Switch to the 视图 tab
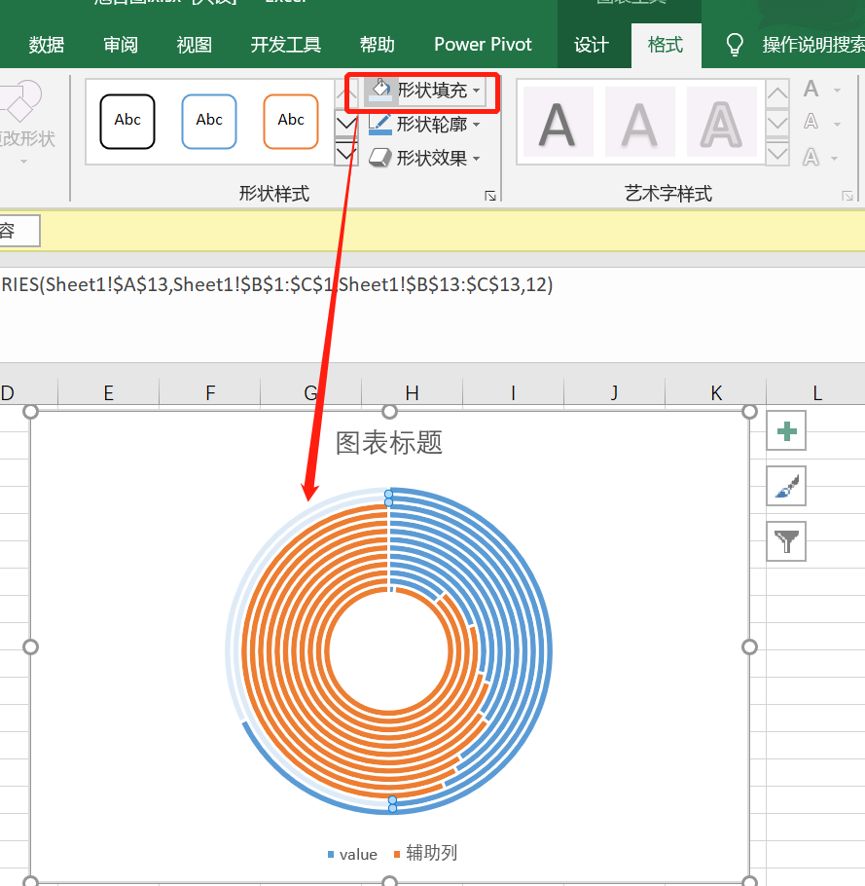This screenshot has height=886, width=865. [194, 45]
